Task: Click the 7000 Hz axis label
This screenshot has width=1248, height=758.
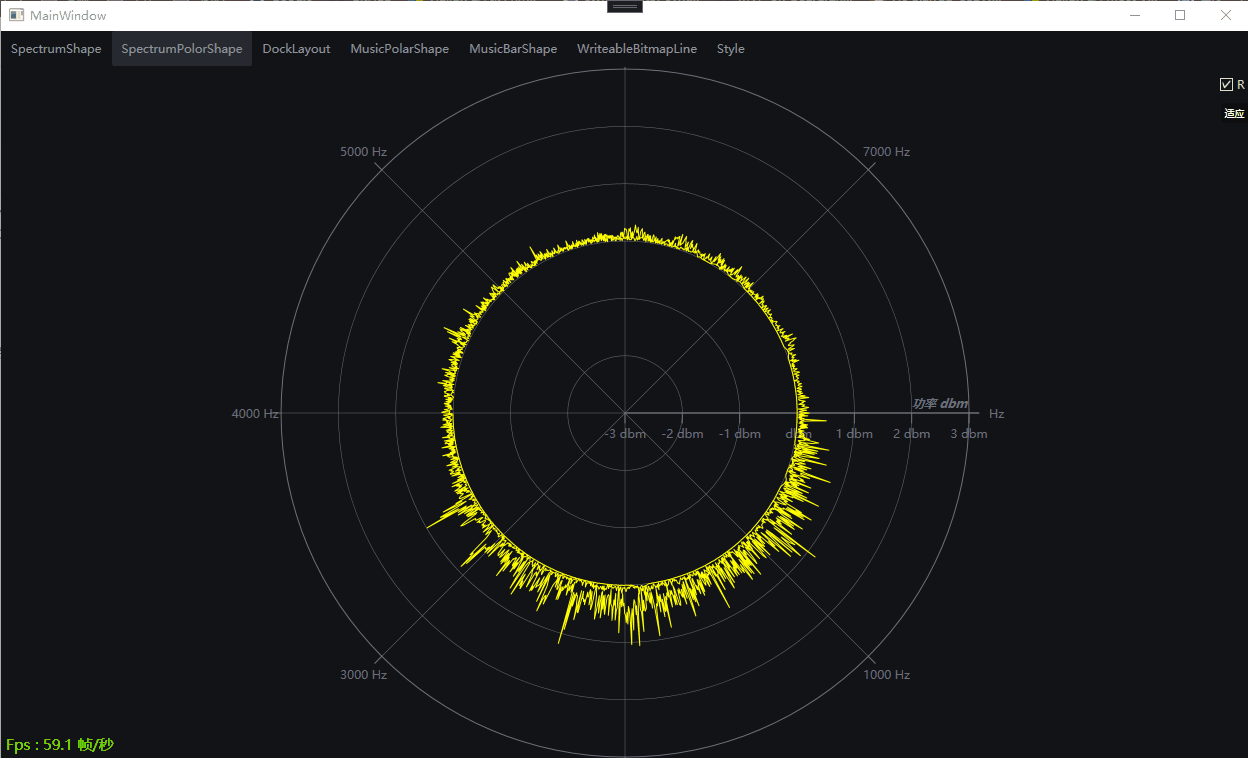Action: coord(886,152)
